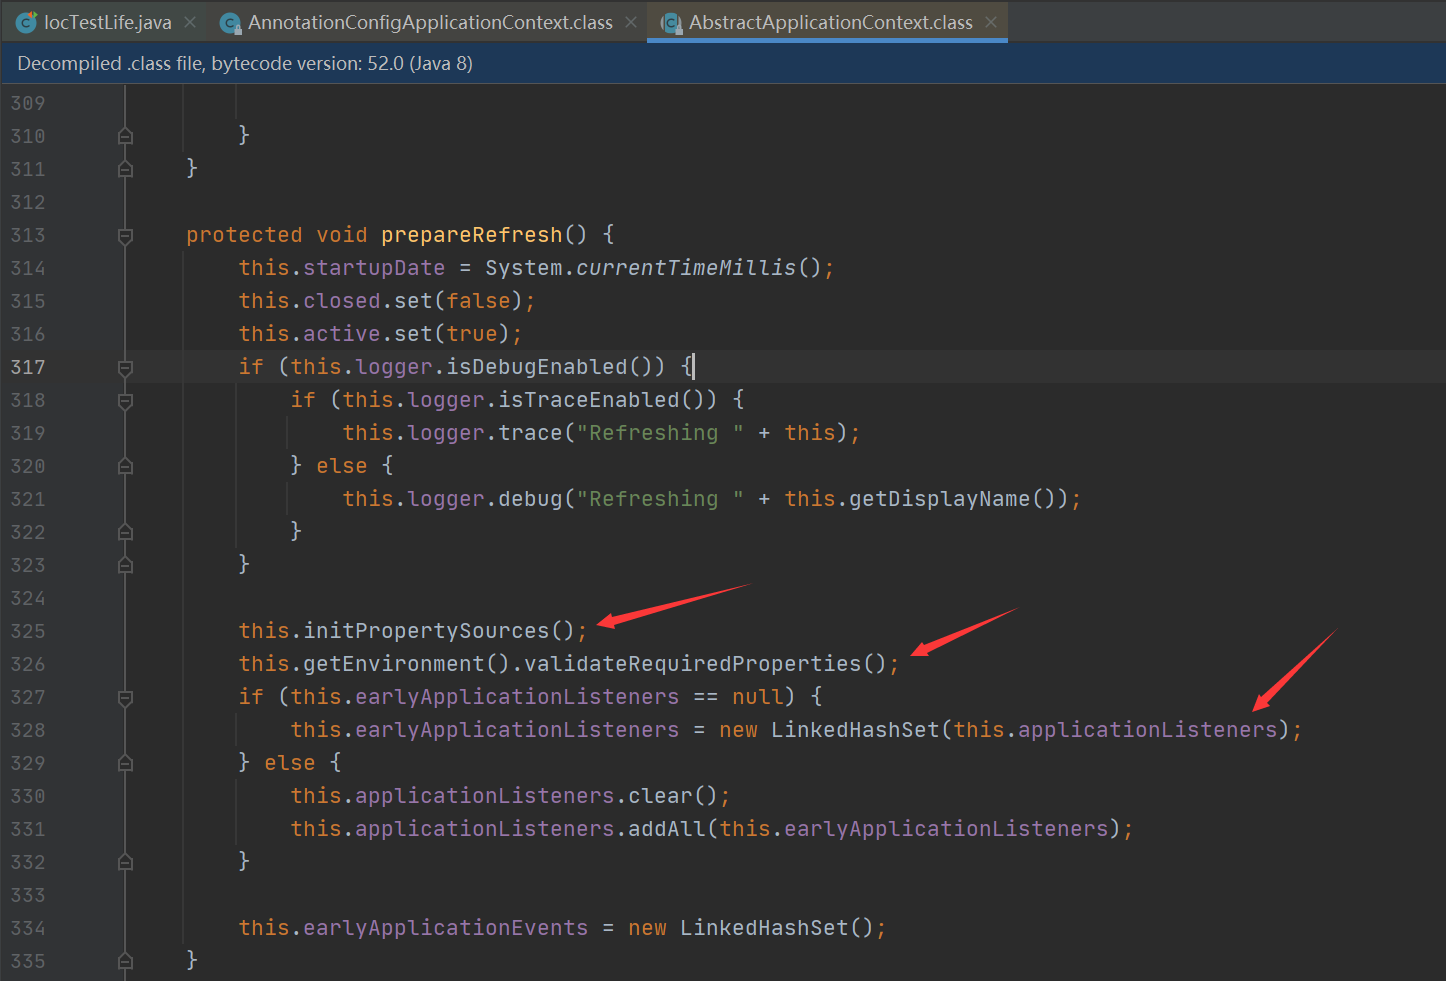Click the closed field on line 315
Image resolution: width=1446 pixels, height=981 pixels.
342,301
